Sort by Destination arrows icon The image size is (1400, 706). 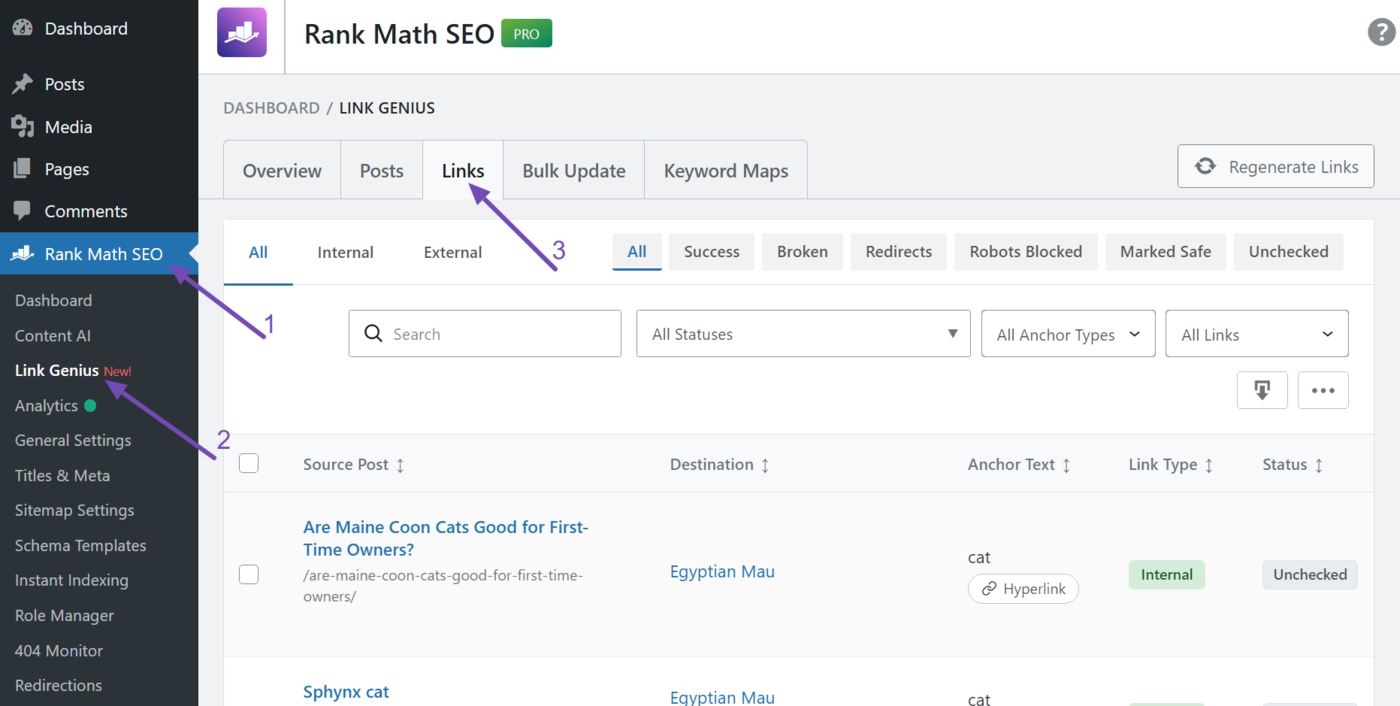coord(765,465)
